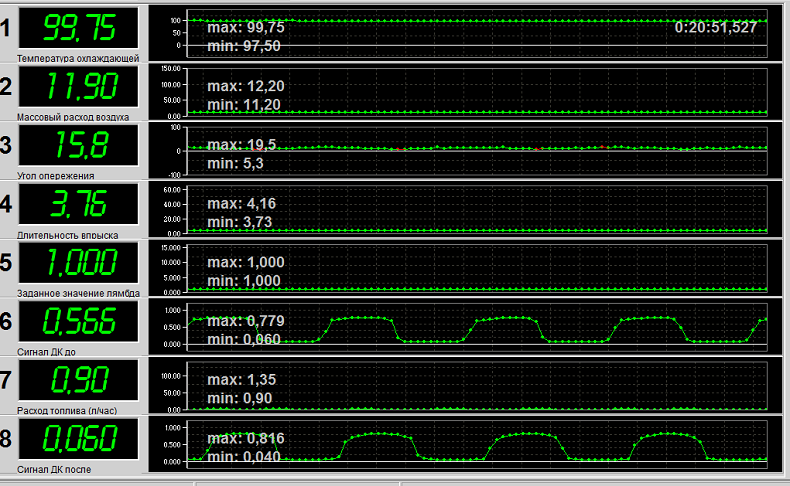Screen dimensions: 790x486
Task: Click the elapsed time stamp 0:20:51,527
Action: [715, 27]
